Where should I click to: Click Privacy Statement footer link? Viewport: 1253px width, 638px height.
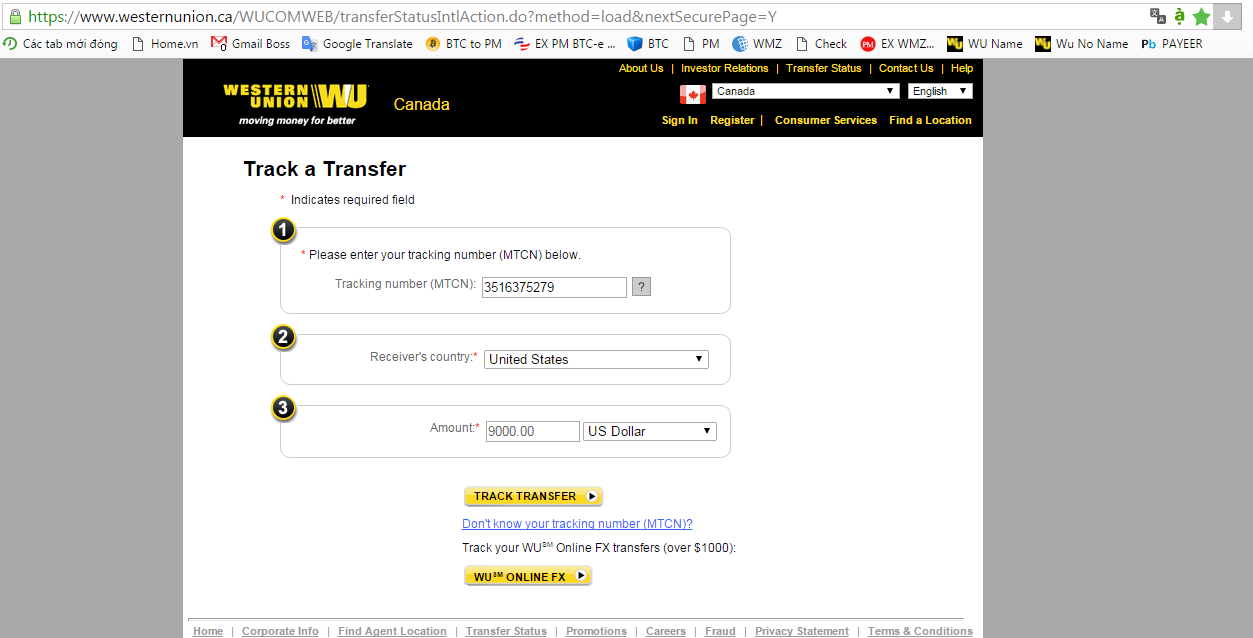click(802, 631)
